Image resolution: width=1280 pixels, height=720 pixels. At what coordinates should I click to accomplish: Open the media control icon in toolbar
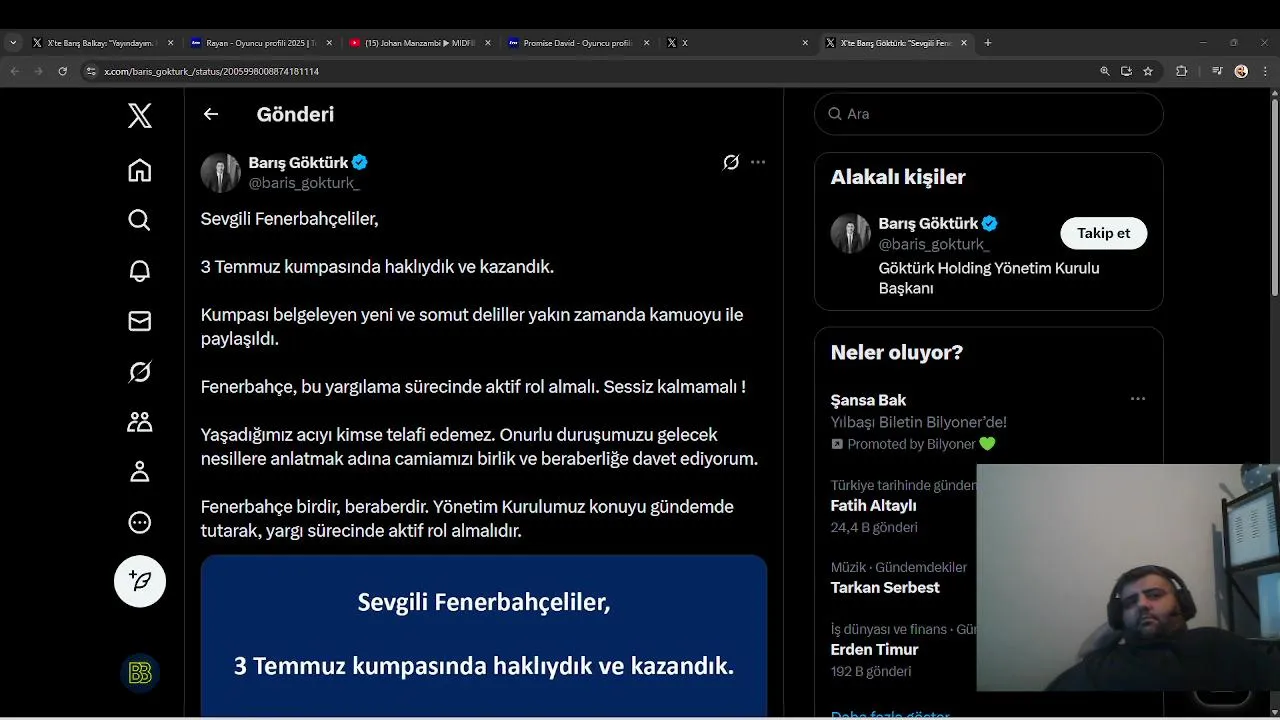(x=1217, y=71)
